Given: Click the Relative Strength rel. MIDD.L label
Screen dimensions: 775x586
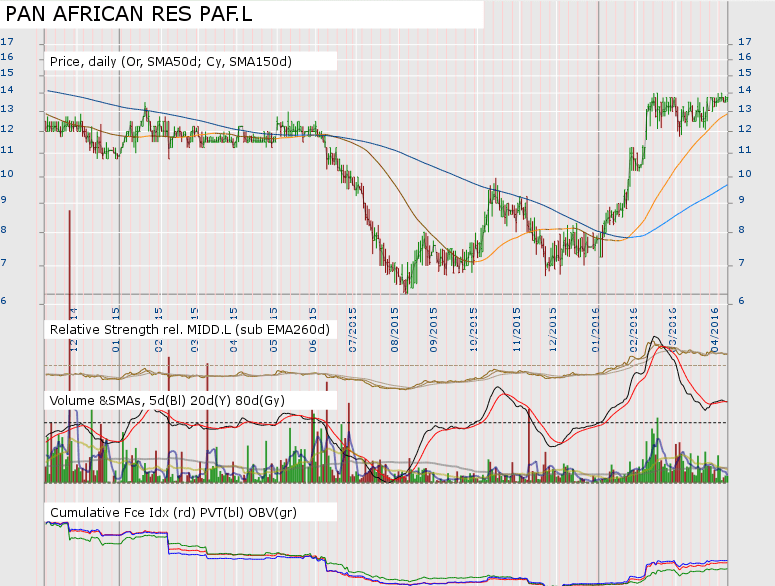Looking at the screenshot, I should [x=190, y=330].
